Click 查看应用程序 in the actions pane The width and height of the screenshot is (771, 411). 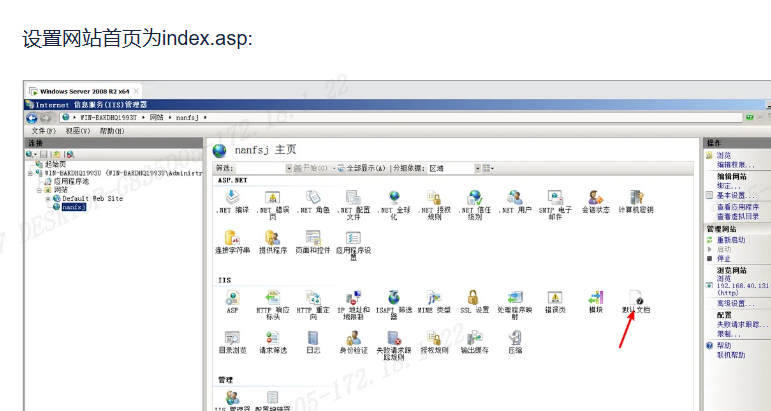[738, 207]
